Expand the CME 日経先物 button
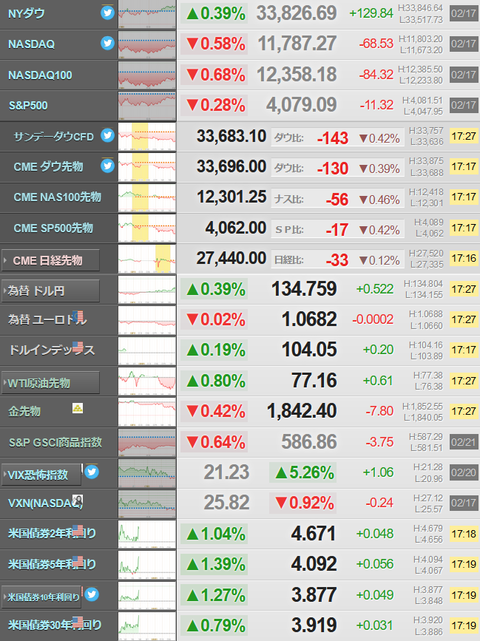Viewport: 480px width, 641px height. click(x=51, y=260)
